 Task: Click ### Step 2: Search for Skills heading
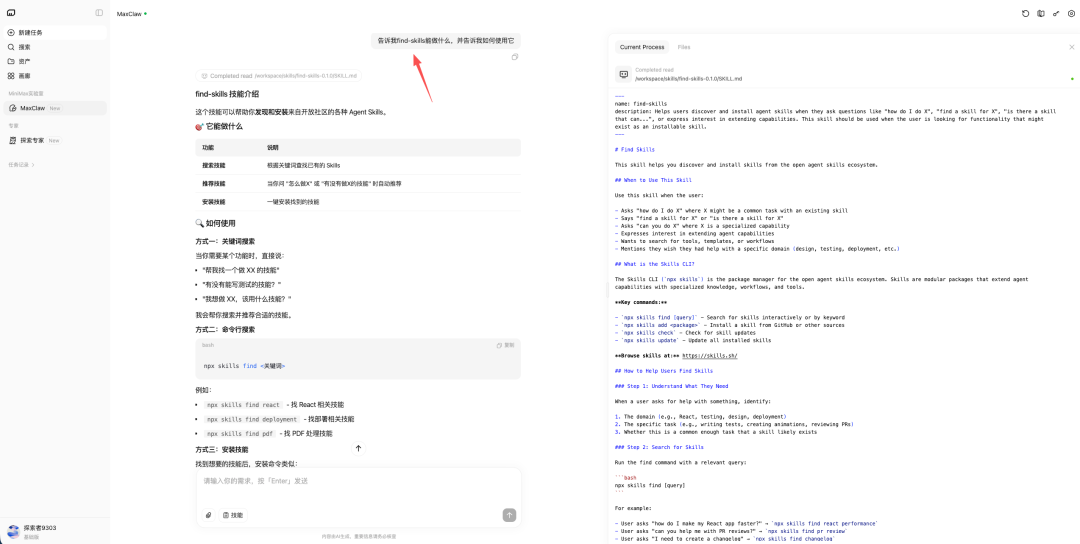[x=658, y=447]
